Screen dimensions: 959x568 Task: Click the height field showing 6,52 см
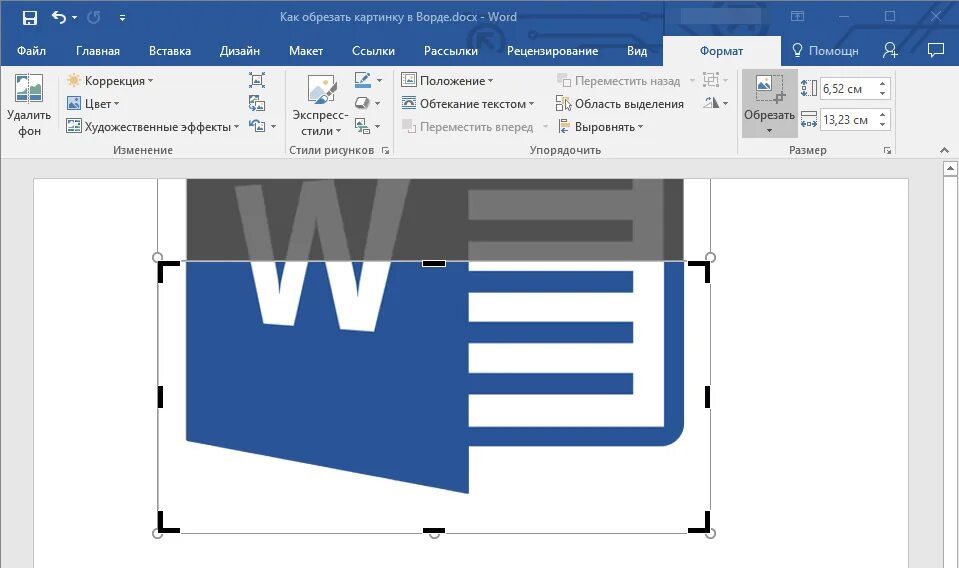pyautogui.click(x=847, y=89)
